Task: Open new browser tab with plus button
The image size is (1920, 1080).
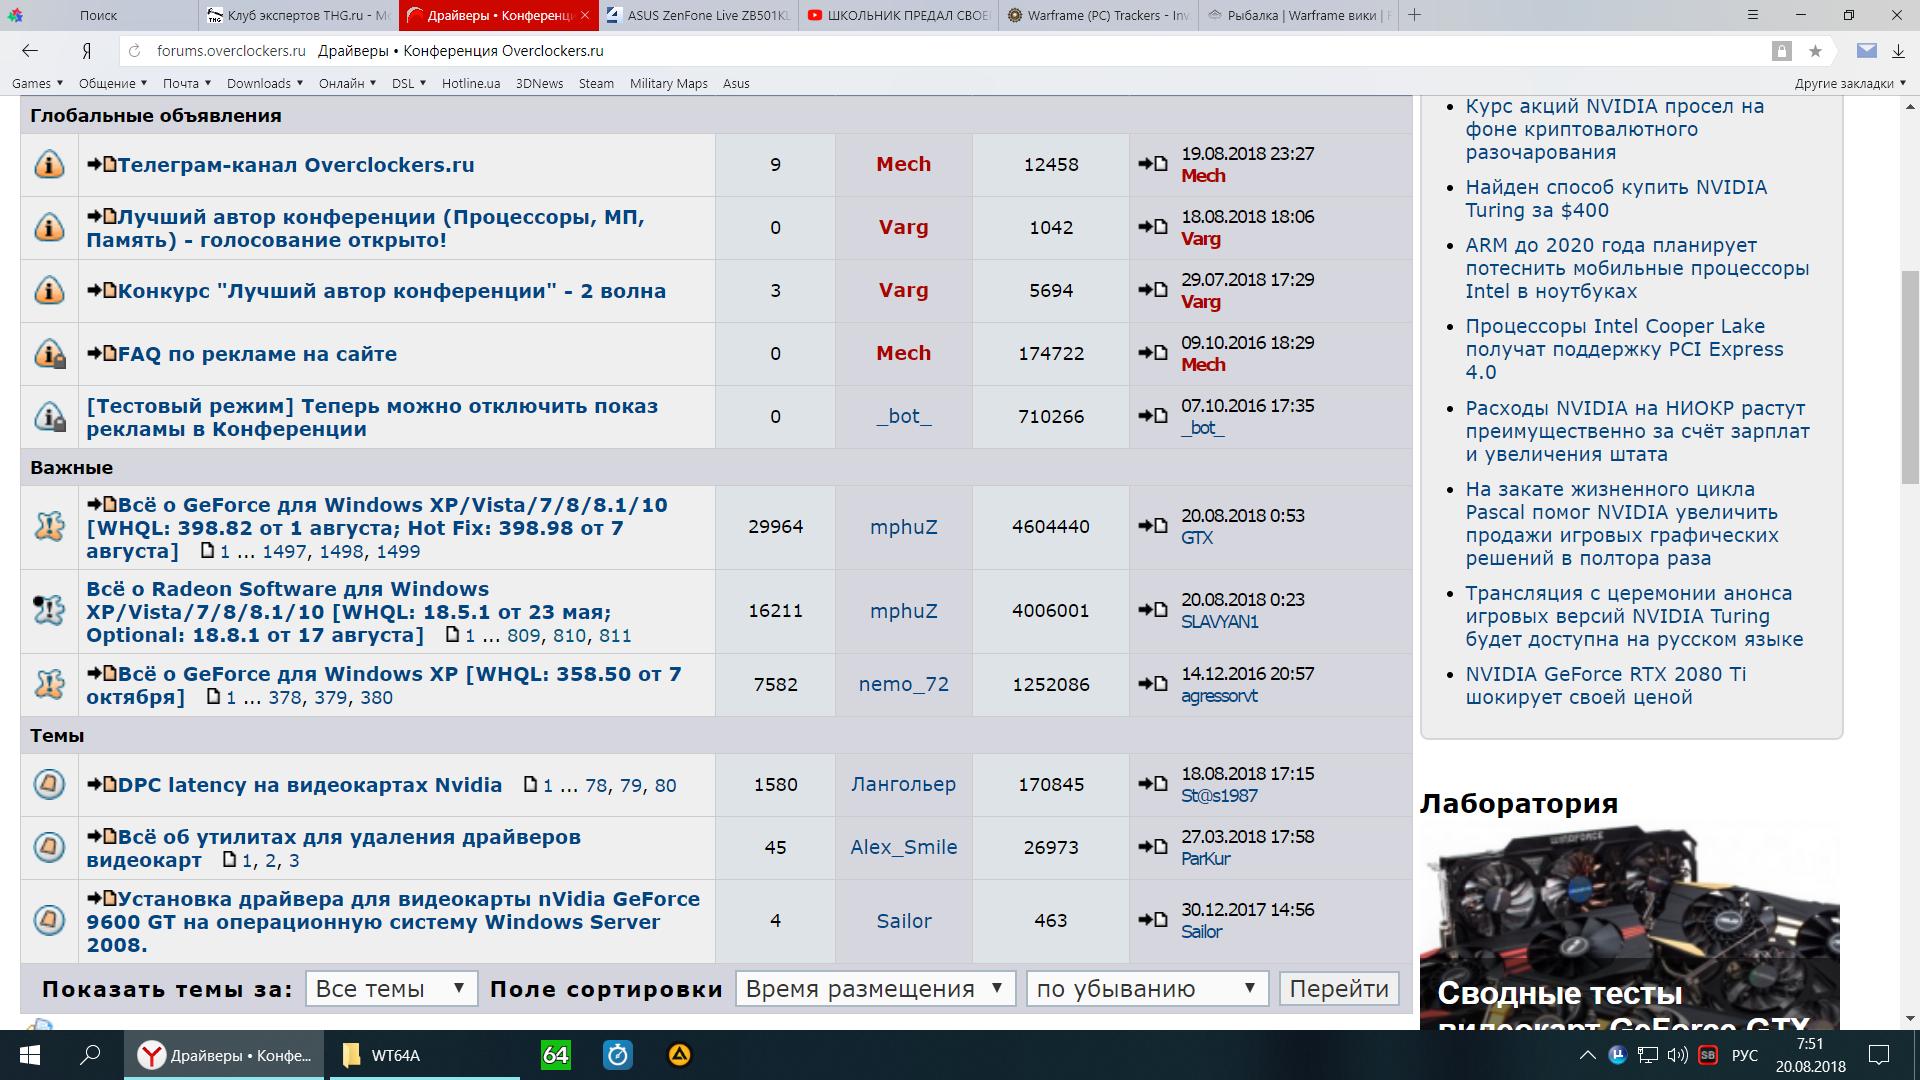Action: [1414, 15]
